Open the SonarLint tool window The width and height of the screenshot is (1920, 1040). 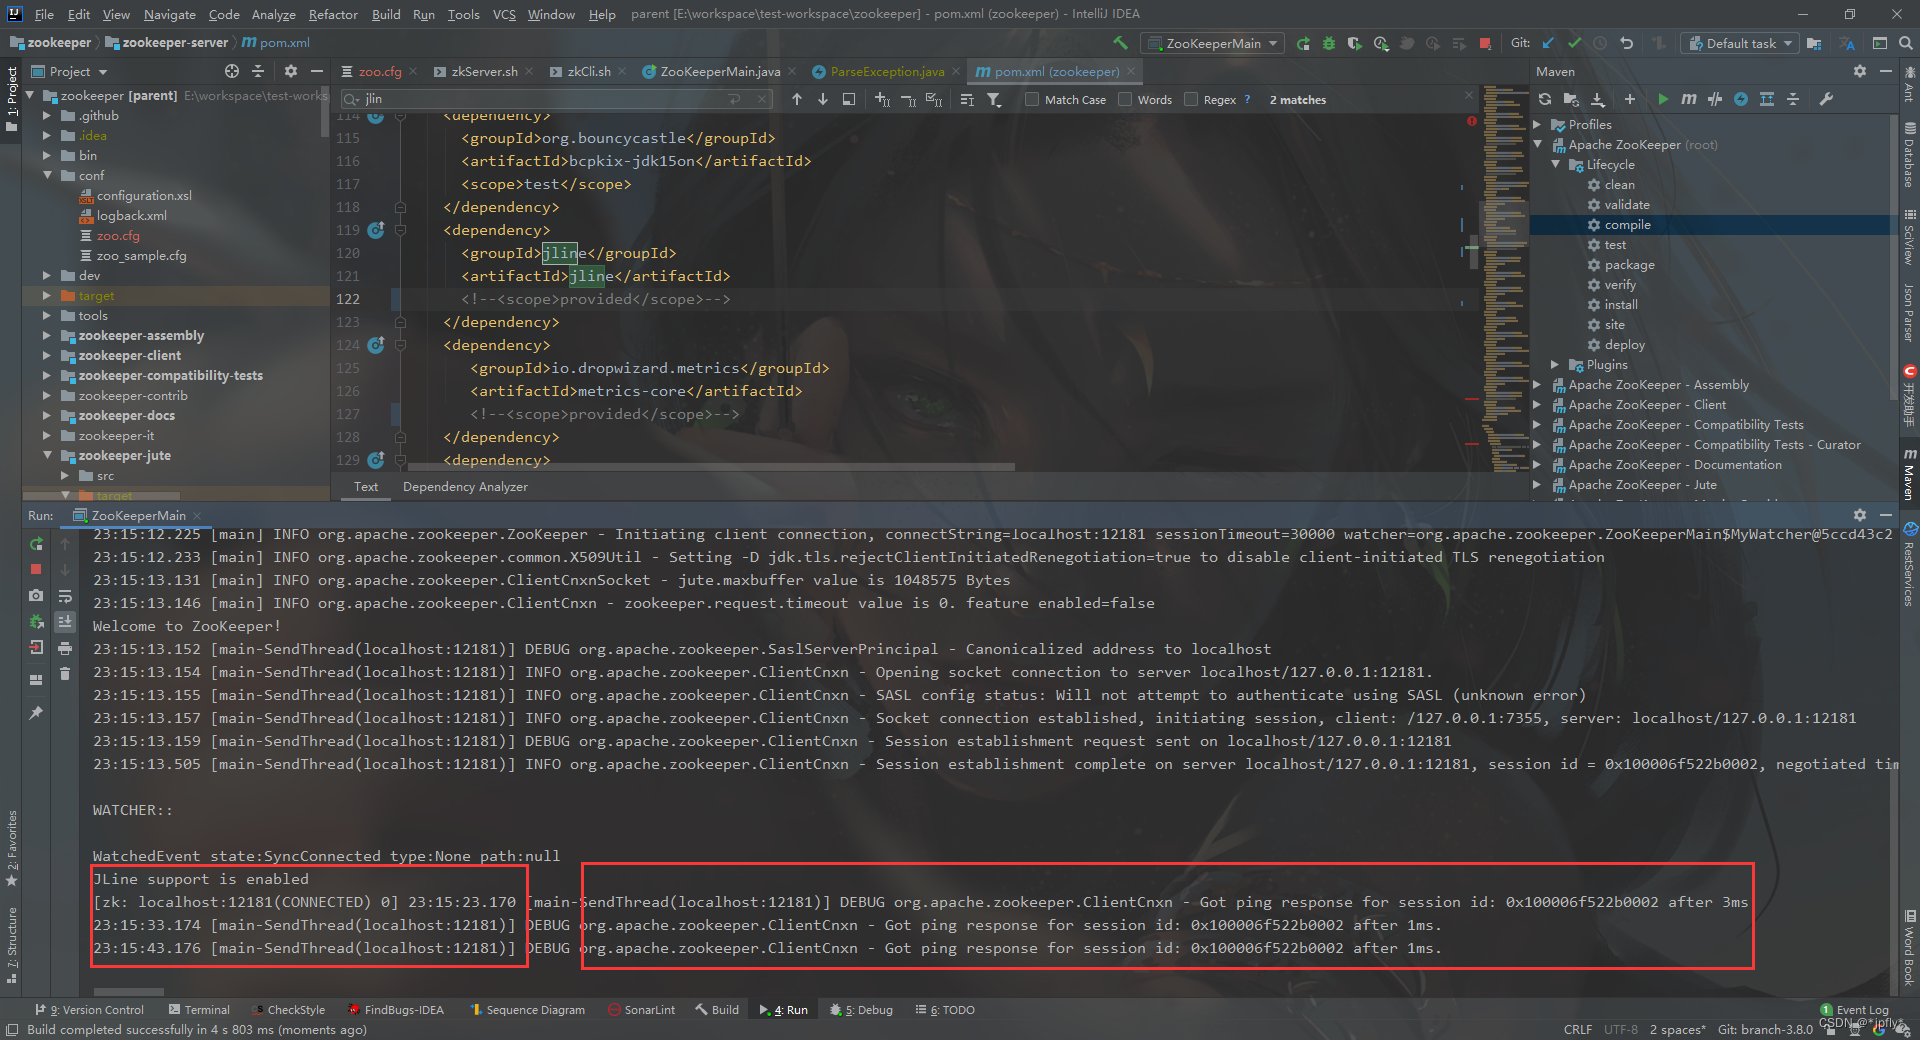(x=641, y=1010)
